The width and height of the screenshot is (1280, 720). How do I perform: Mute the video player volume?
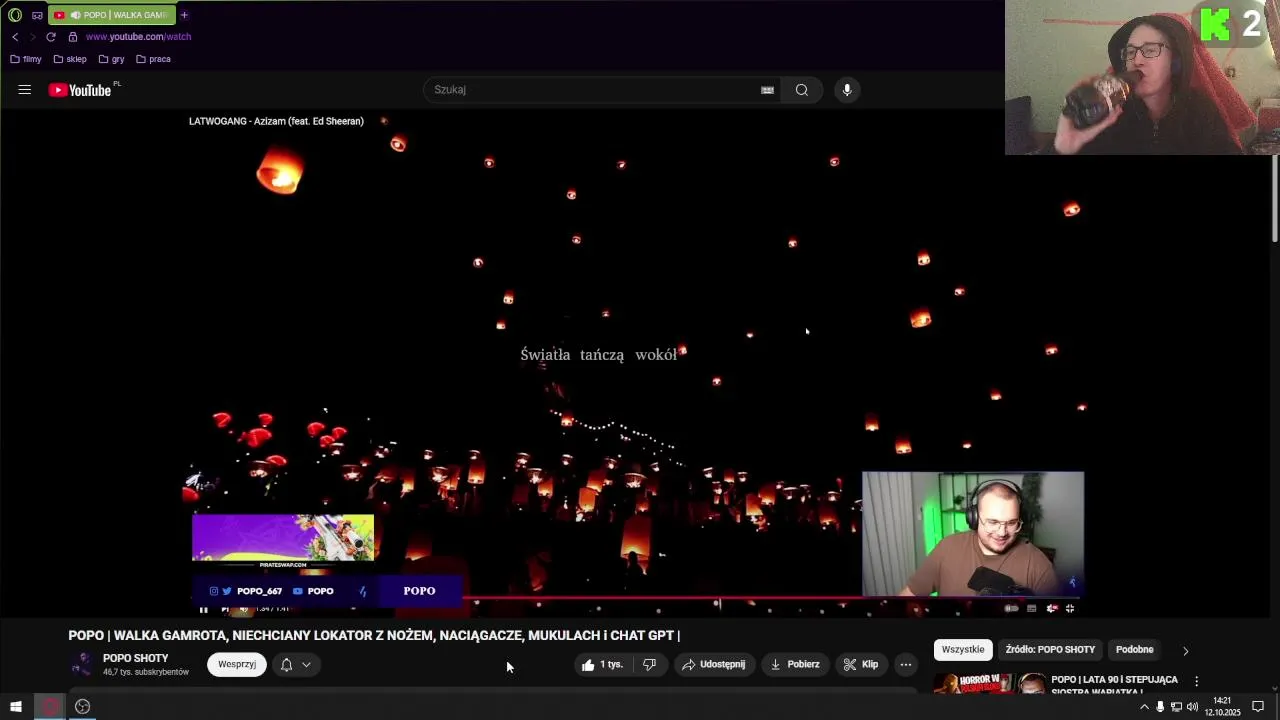pos(243,609)
